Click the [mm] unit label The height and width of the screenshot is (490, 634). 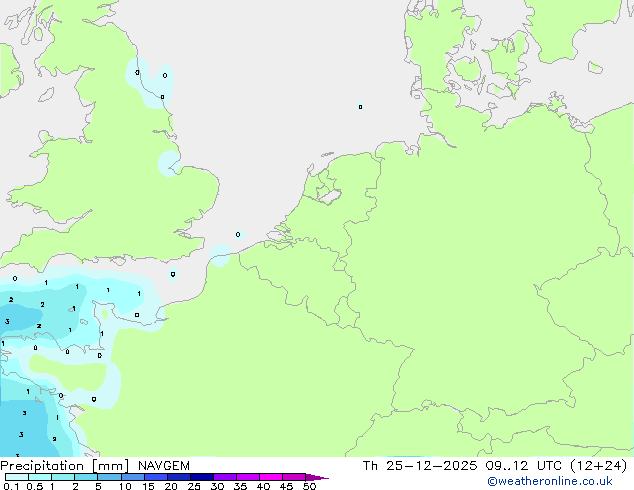tap(111, 466)
